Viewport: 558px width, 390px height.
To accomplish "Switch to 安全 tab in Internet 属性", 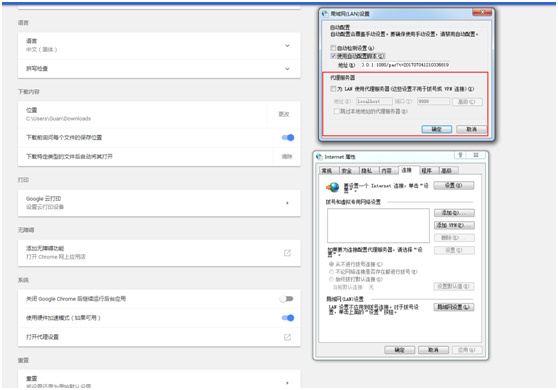I will point(347,170).
